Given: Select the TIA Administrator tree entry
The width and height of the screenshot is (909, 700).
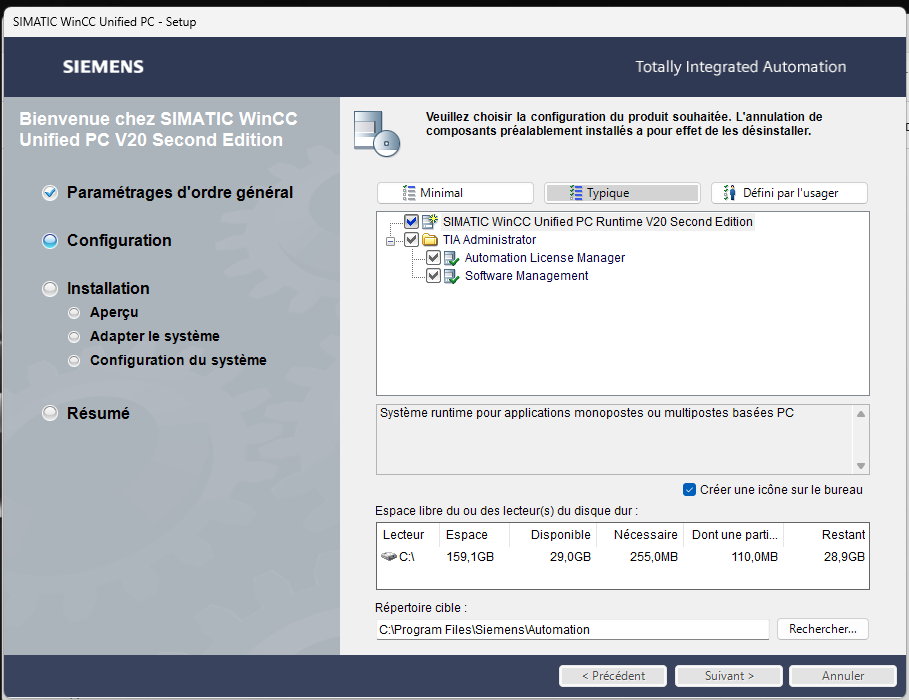Looking at the screenshot, I should tap(489, 240).
